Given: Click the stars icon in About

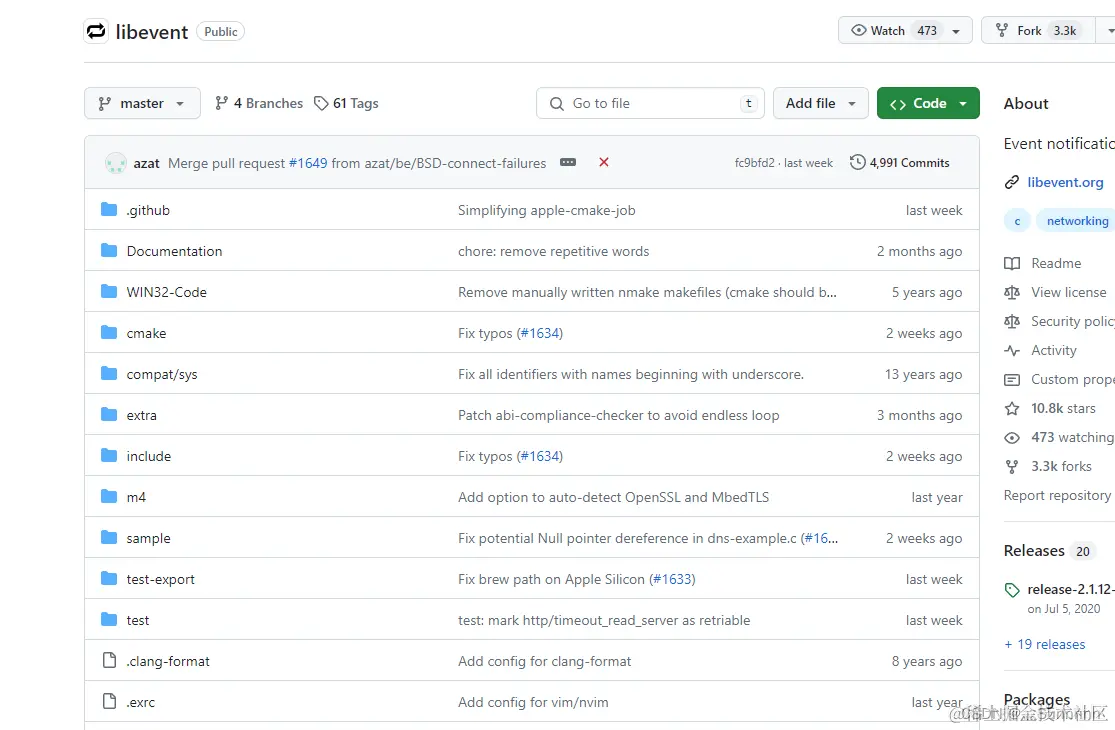Looking at the screenshot, I should coord(1012,408).
